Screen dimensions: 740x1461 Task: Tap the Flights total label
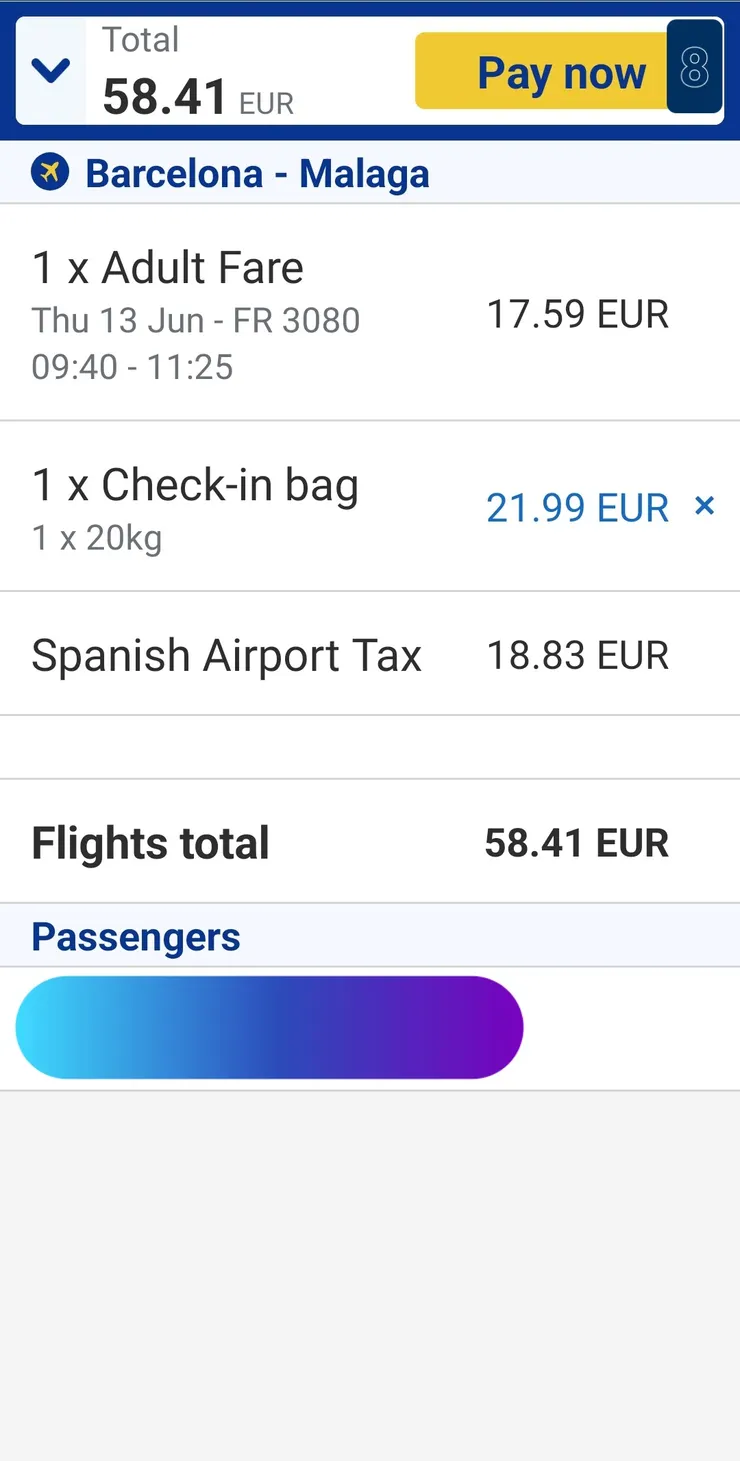[151, 843]
